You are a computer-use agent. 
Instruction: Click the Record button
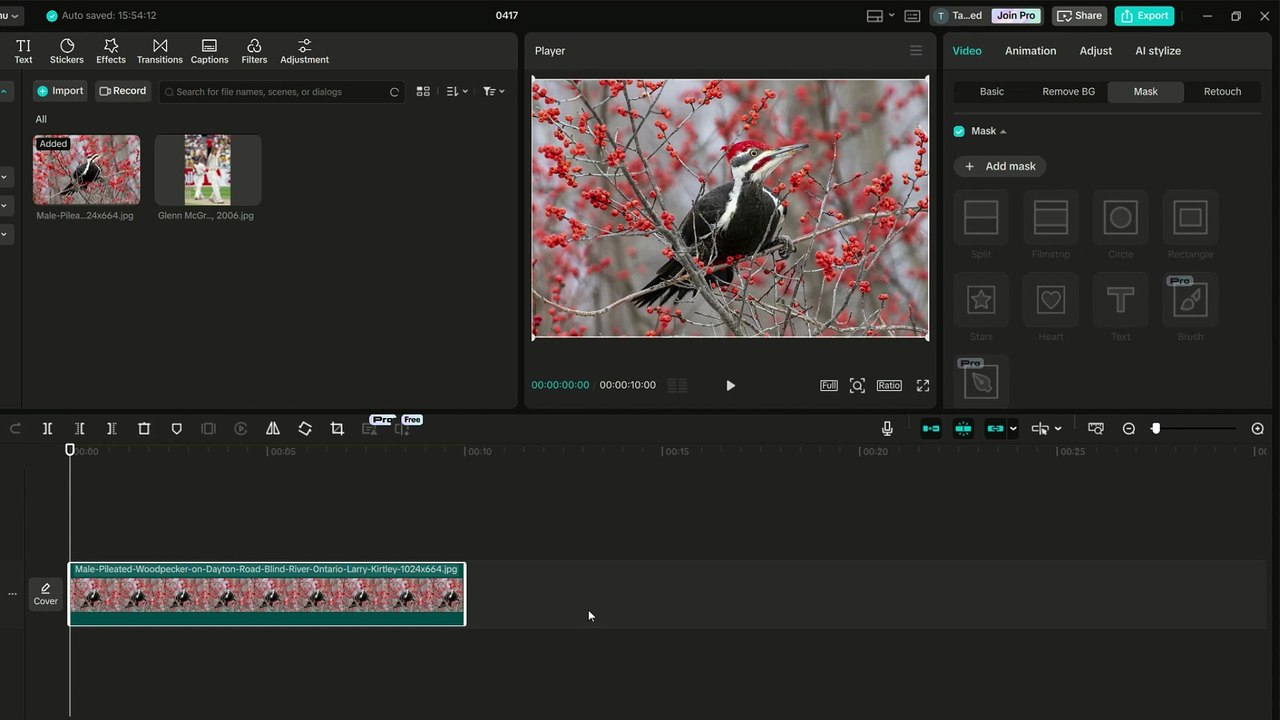[124, 91]
